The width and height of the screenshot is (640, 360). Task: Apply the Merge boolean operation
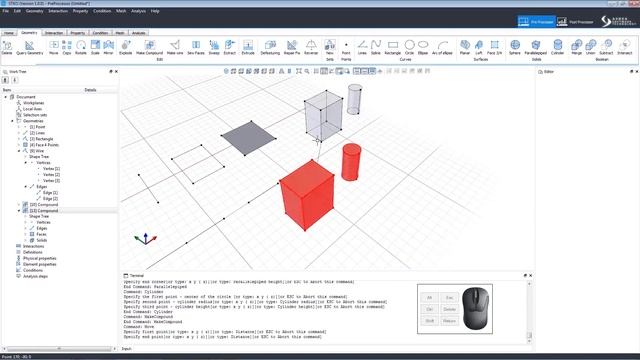pyautogui.click(x=576, y=47)
